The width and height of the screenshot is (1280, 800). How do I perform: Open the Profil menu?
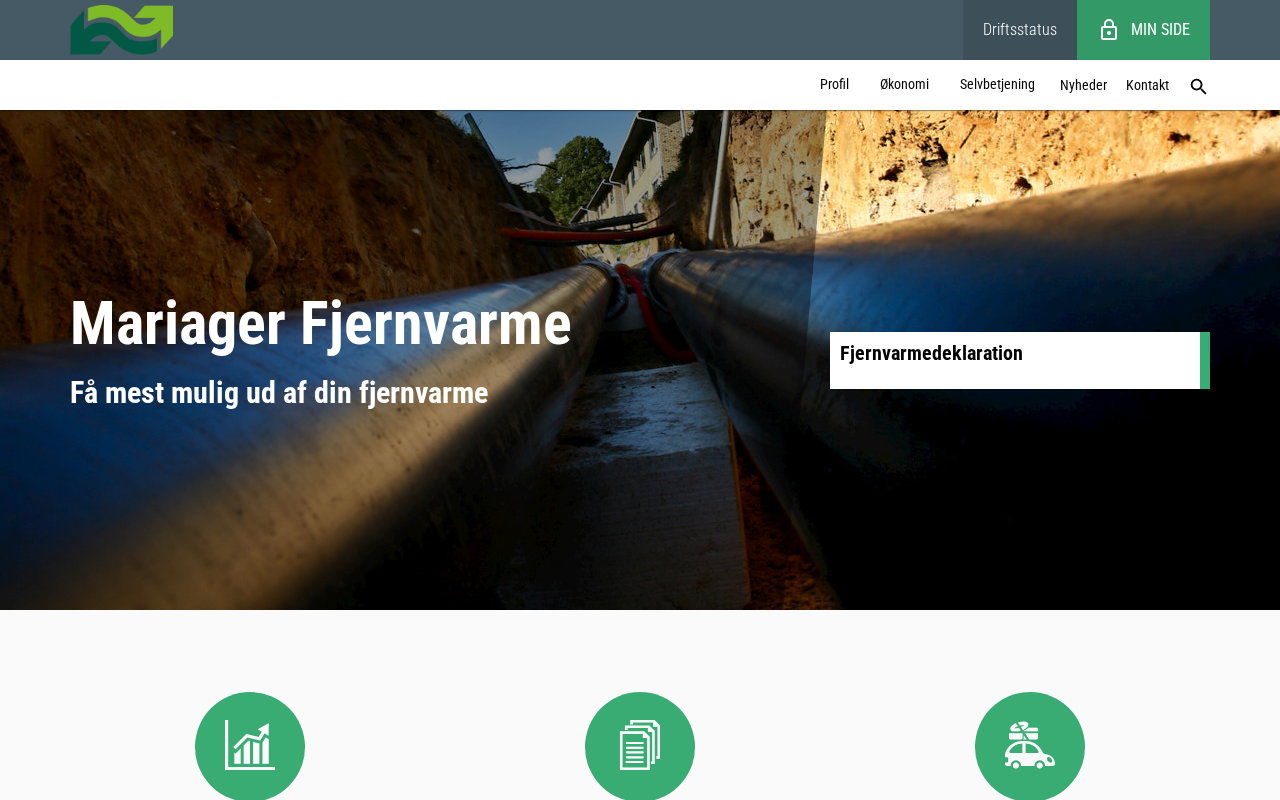coord(834,85)
